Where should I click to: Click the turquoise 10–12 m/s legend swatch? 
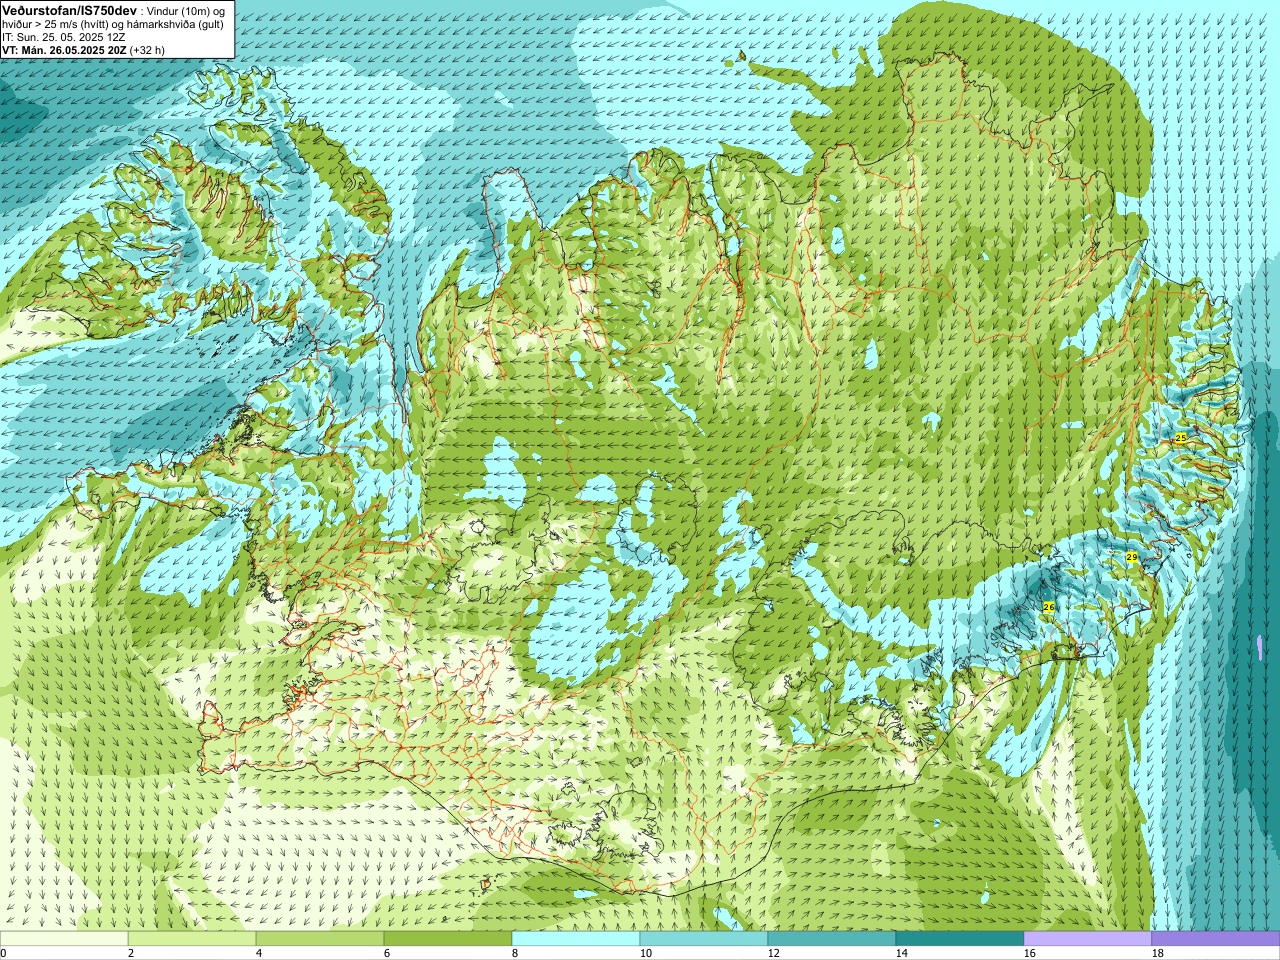(704, 939)
